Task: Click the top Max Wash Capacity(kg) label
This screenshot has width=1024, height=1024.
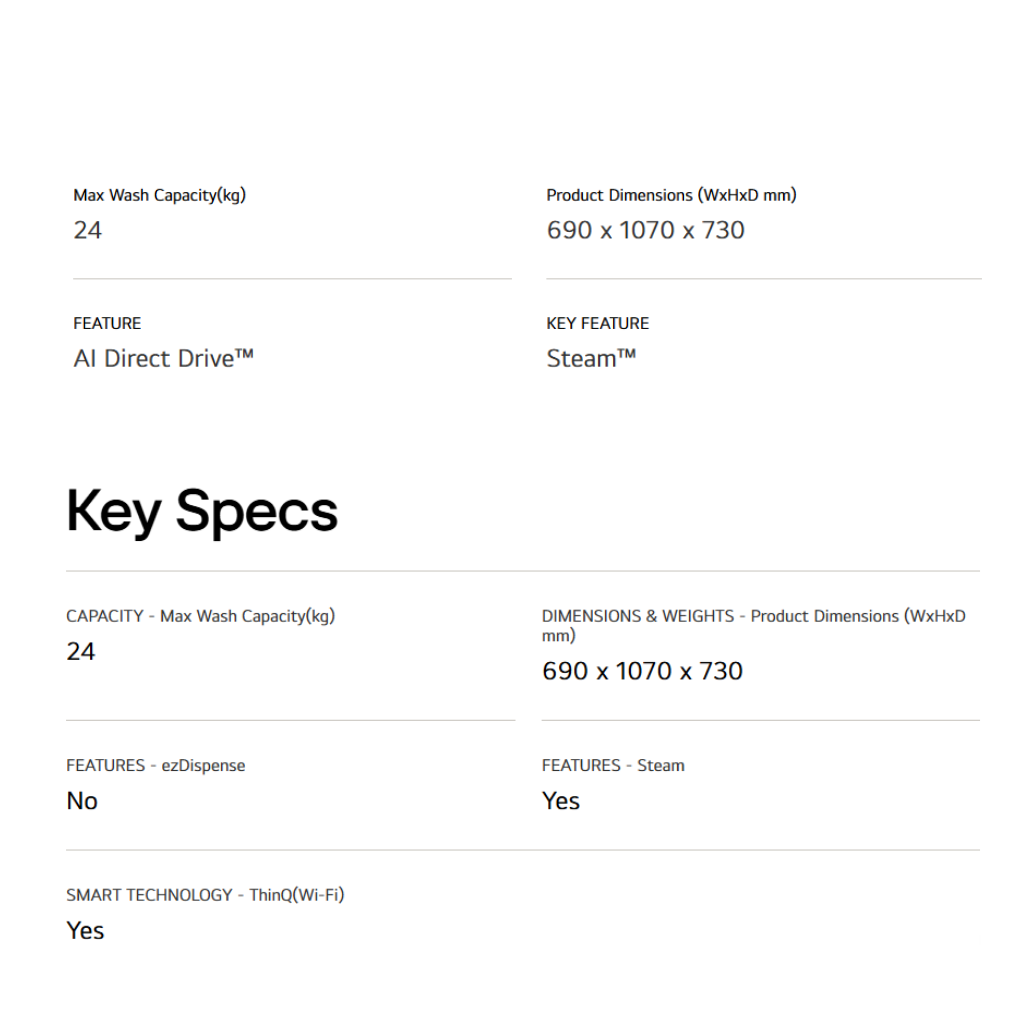Action: [159, 195]
